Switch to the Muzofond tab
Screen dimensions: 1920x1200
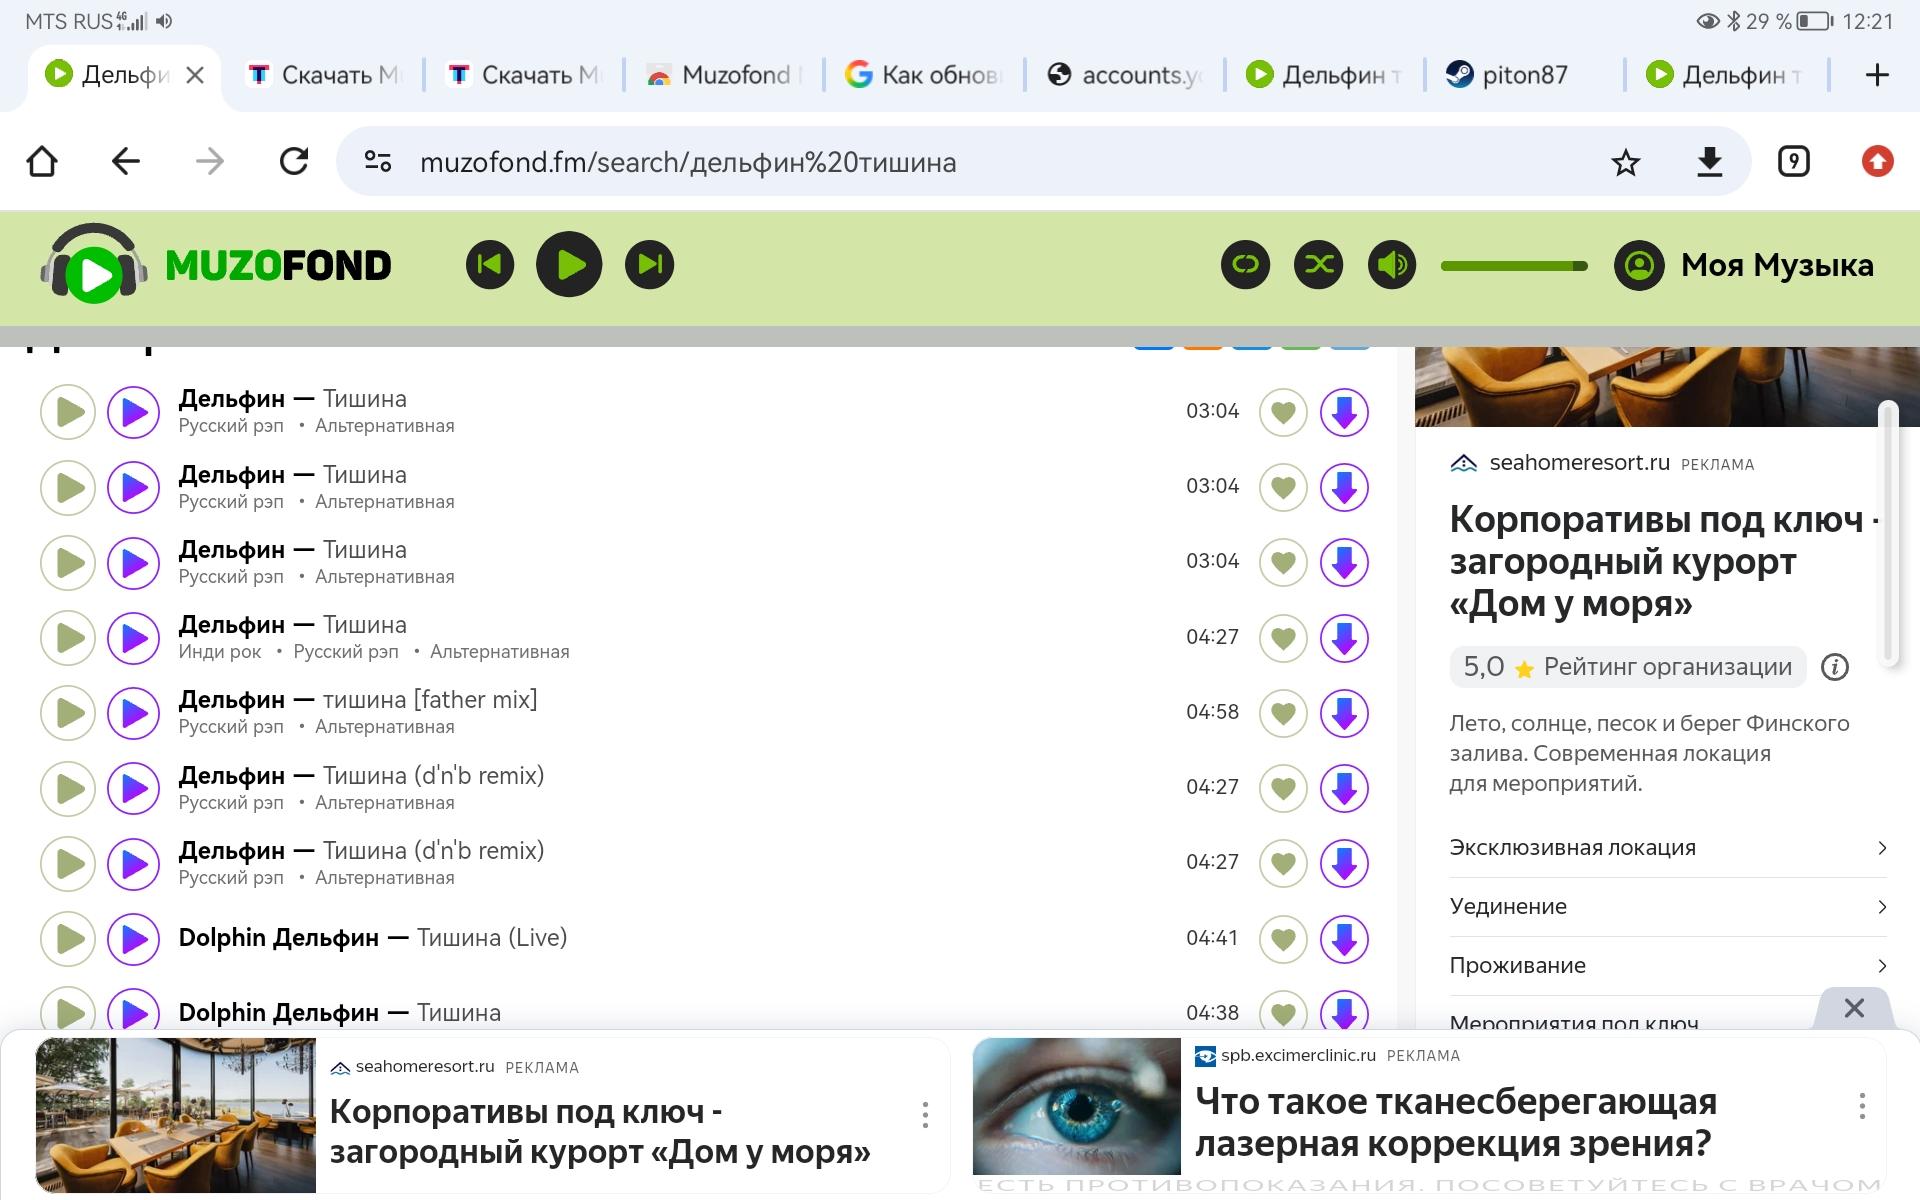point(723,75)
